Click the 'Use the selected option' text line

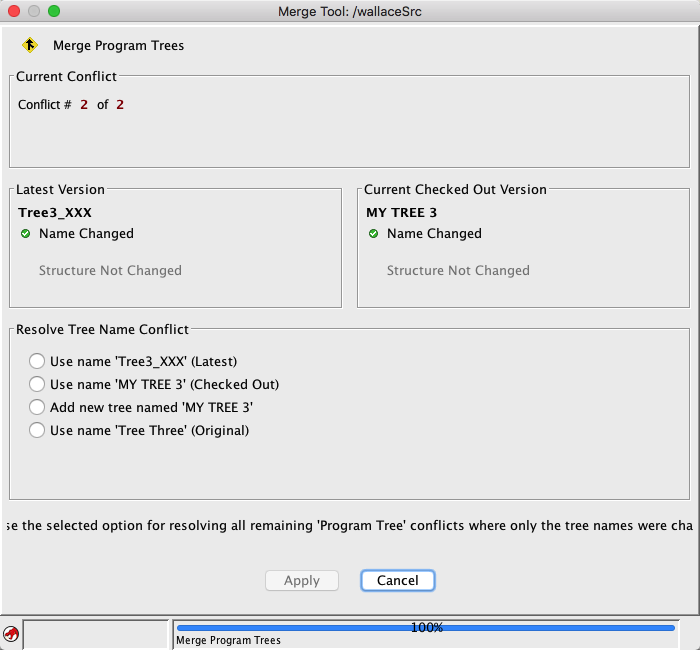point(350,525)
